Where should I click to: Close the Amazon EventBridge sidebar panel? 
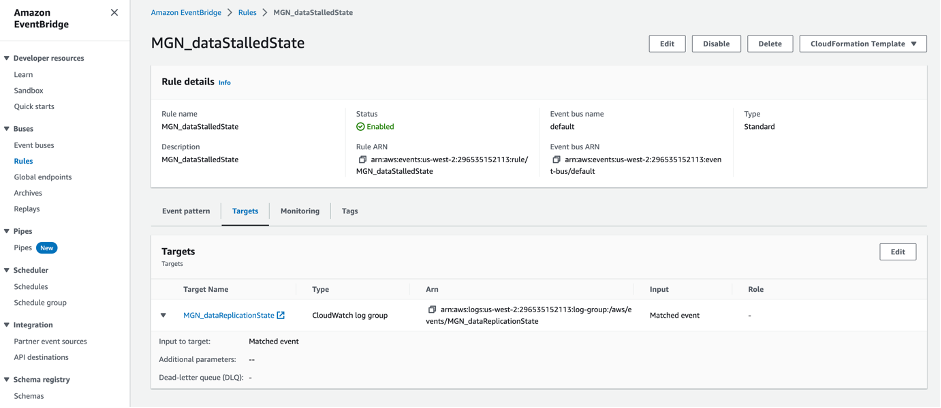pyautogui.click(x=114, y=12)
